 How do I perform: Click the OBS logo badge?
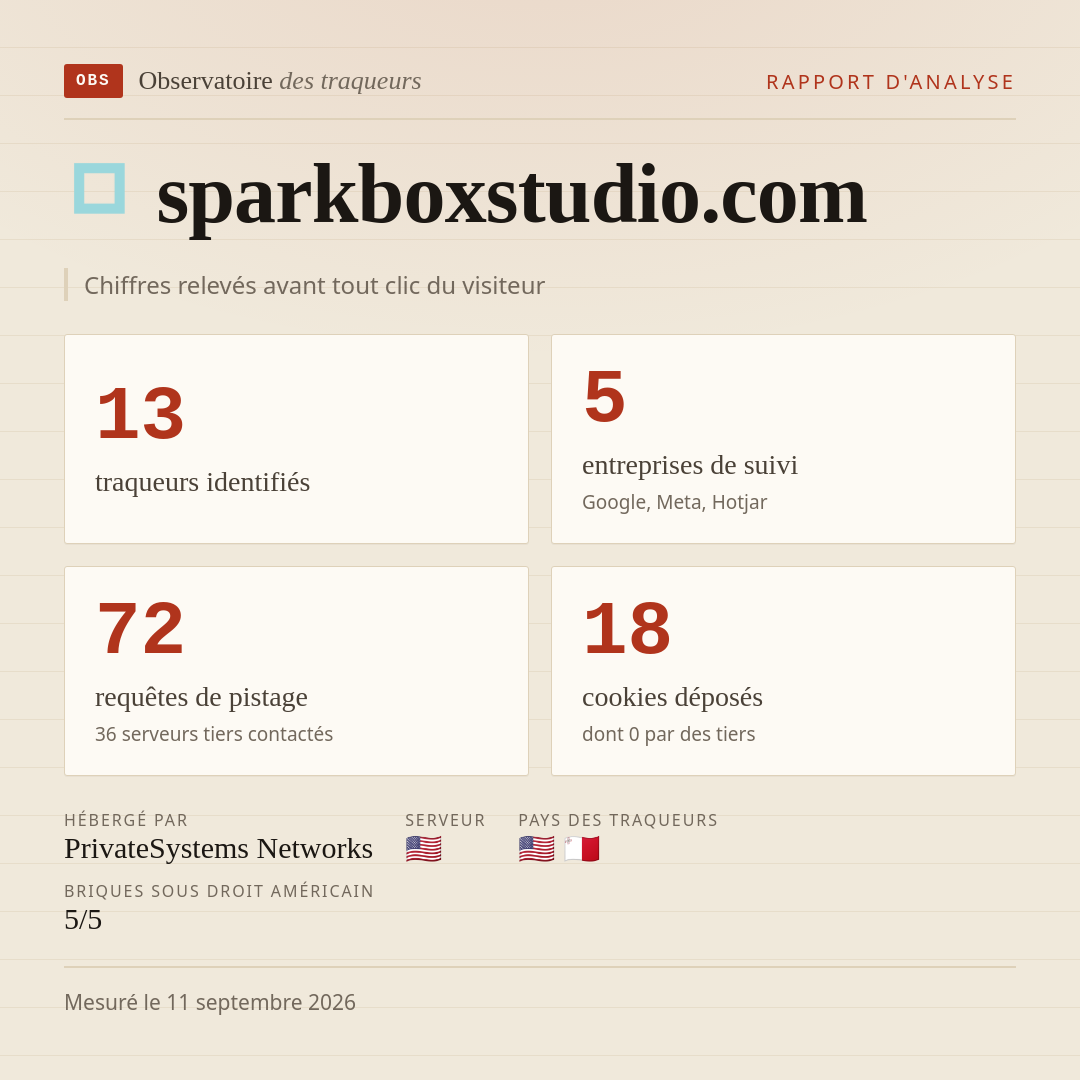(93, 81)
